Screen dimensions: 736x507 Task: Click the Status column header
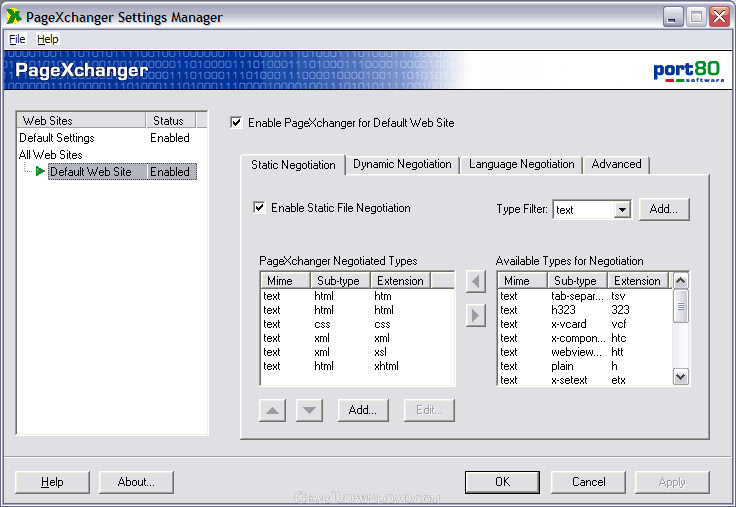click(x=171, y=121)
